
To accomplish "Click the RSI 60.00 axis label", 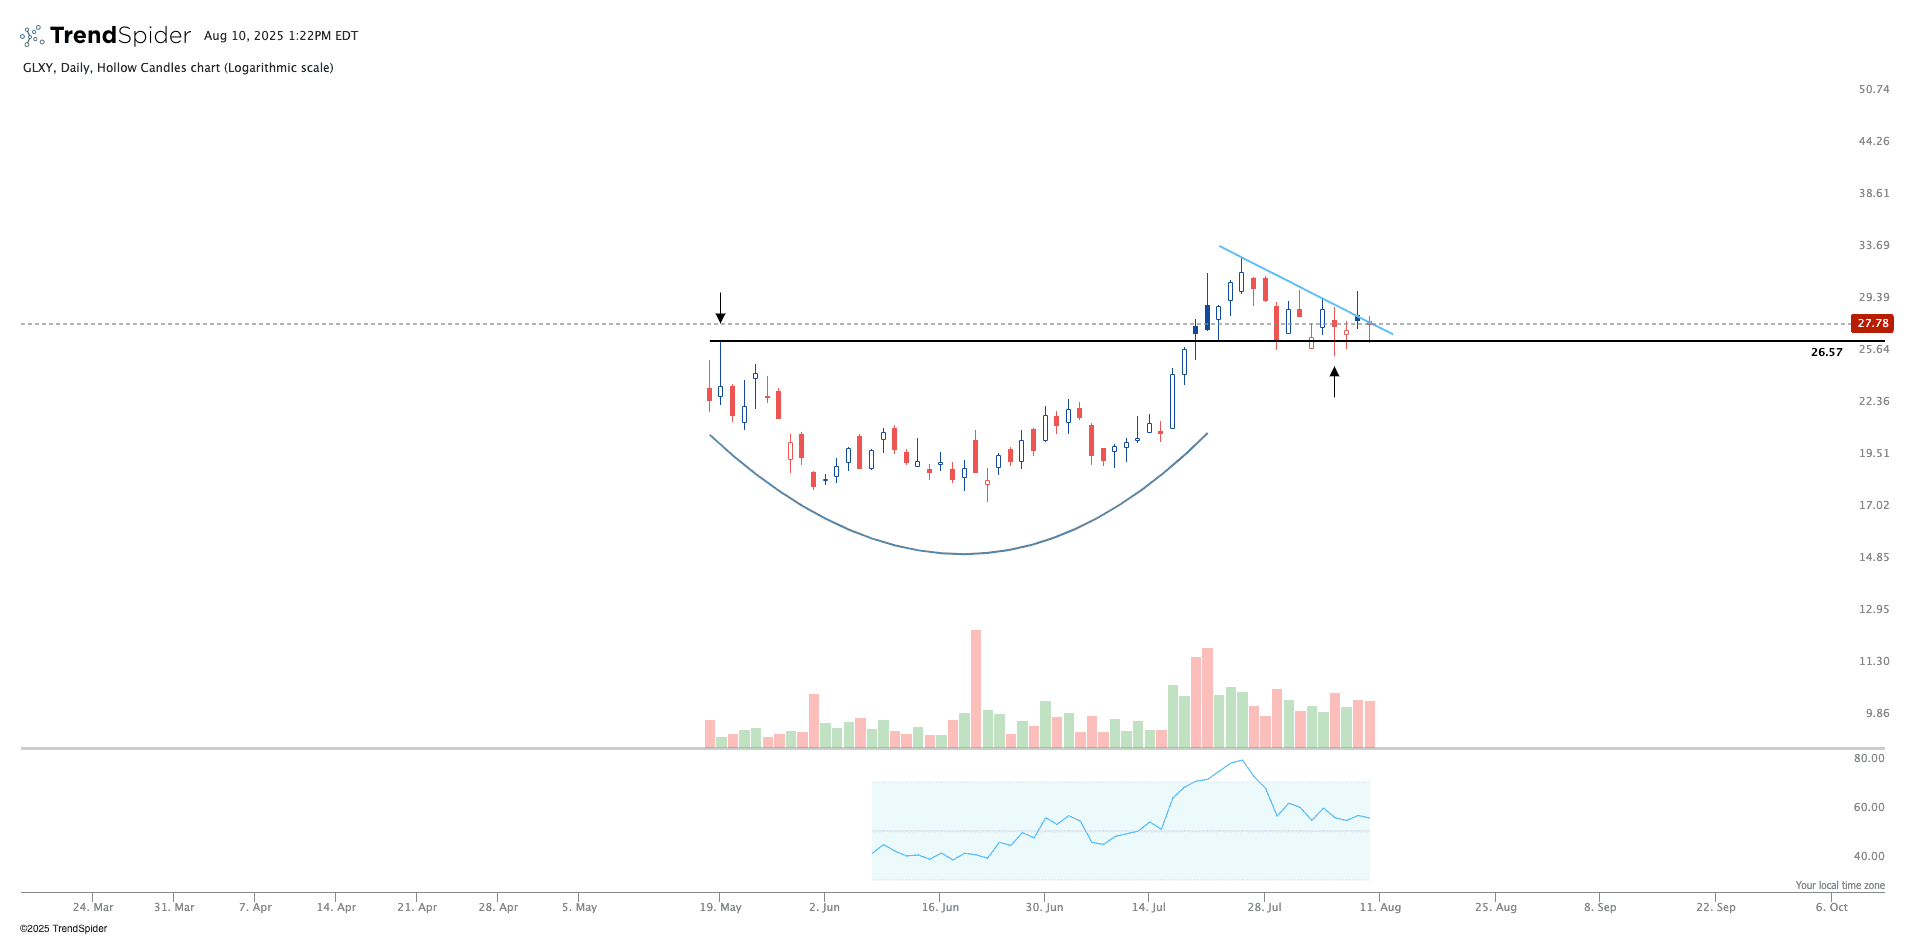I will (1868, 807).
